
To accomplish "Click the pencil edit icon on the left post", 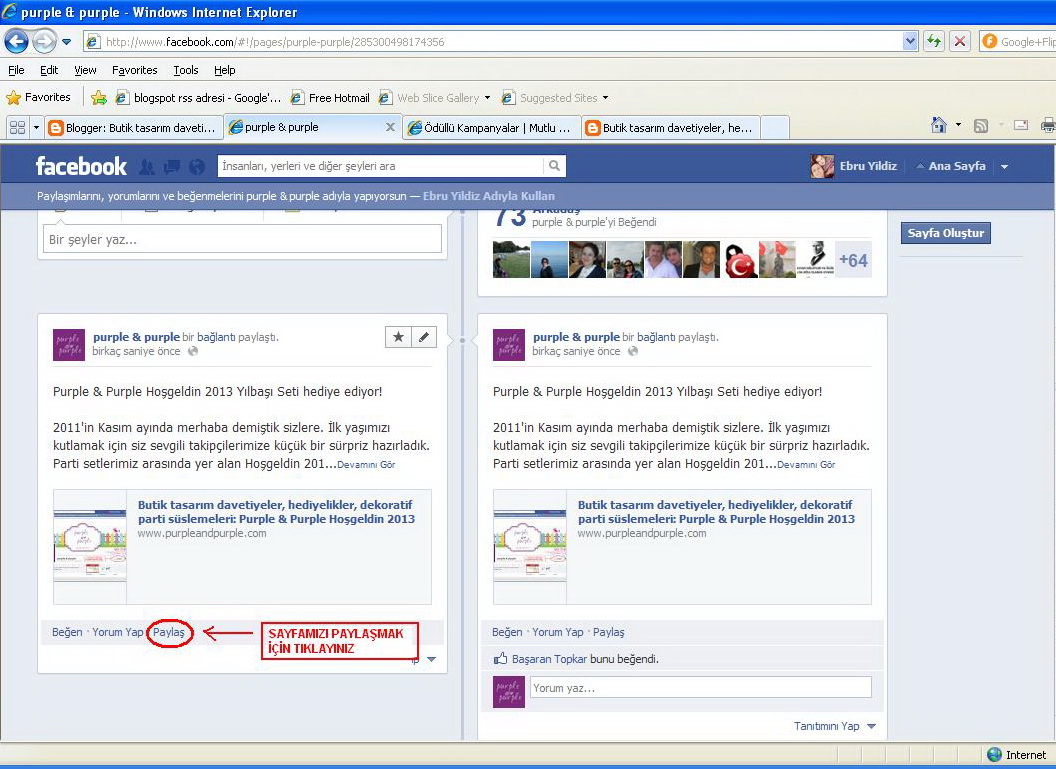I will point(424,337).
